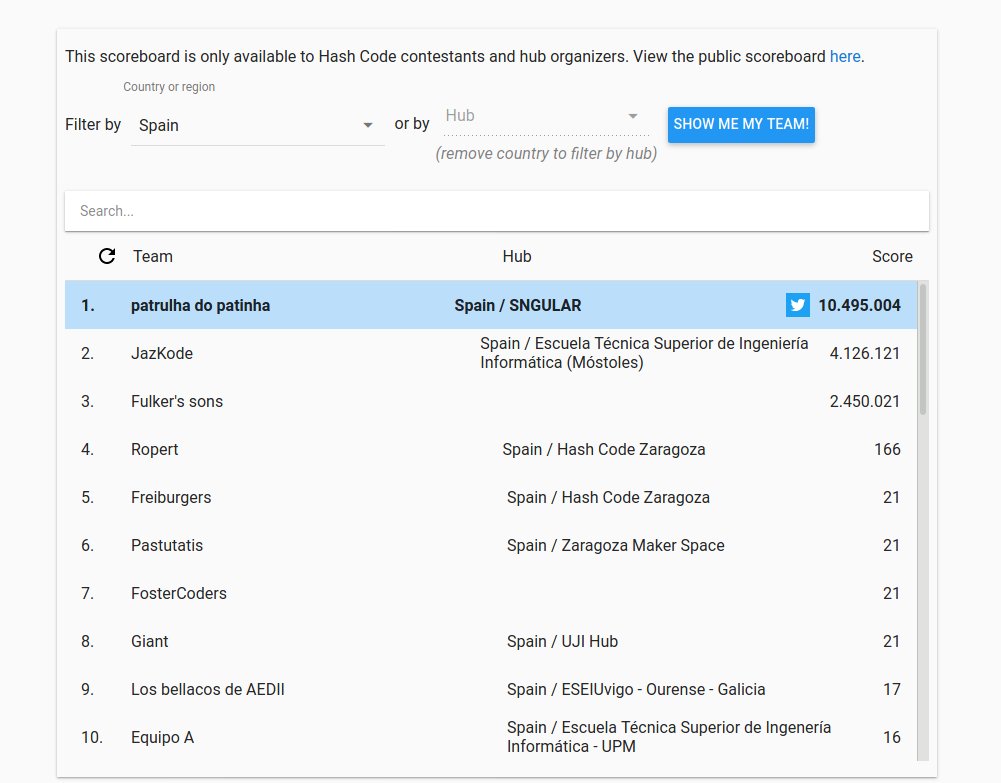Click the Informática - UPM hub text
This screenshot has width=1001, height=783.
tap(669, 737)
